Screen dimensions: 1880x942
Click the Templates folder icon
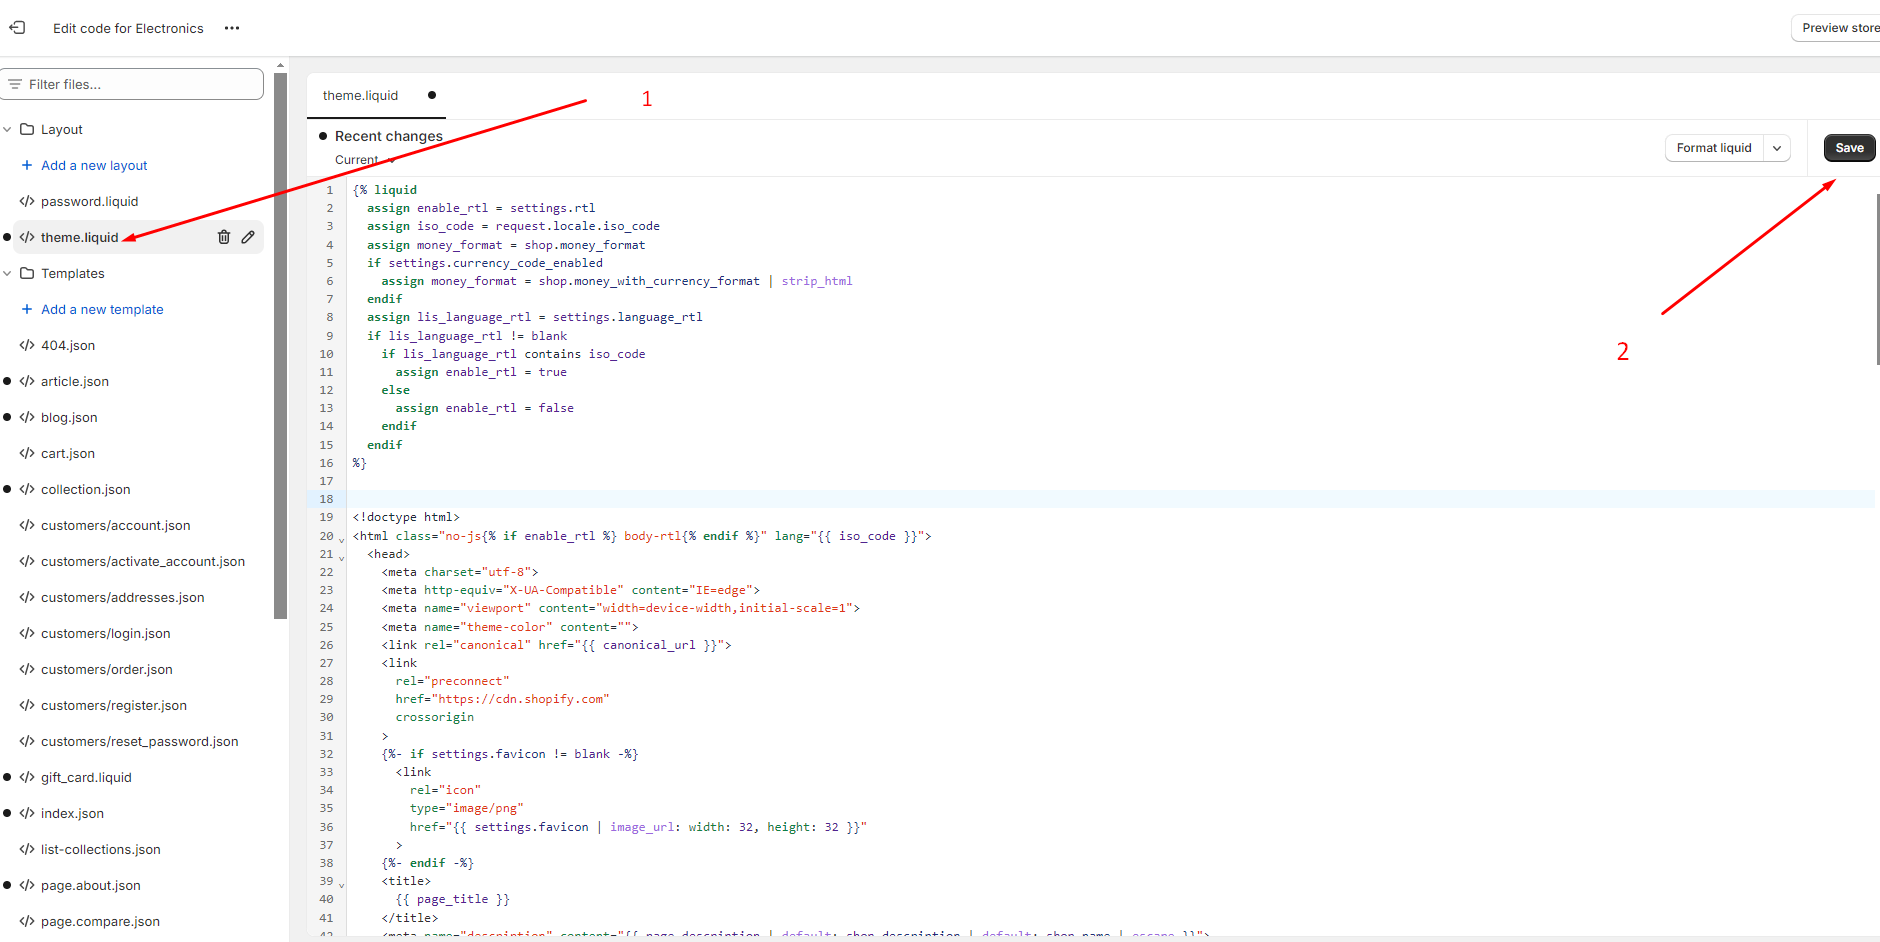coord(27,273)
